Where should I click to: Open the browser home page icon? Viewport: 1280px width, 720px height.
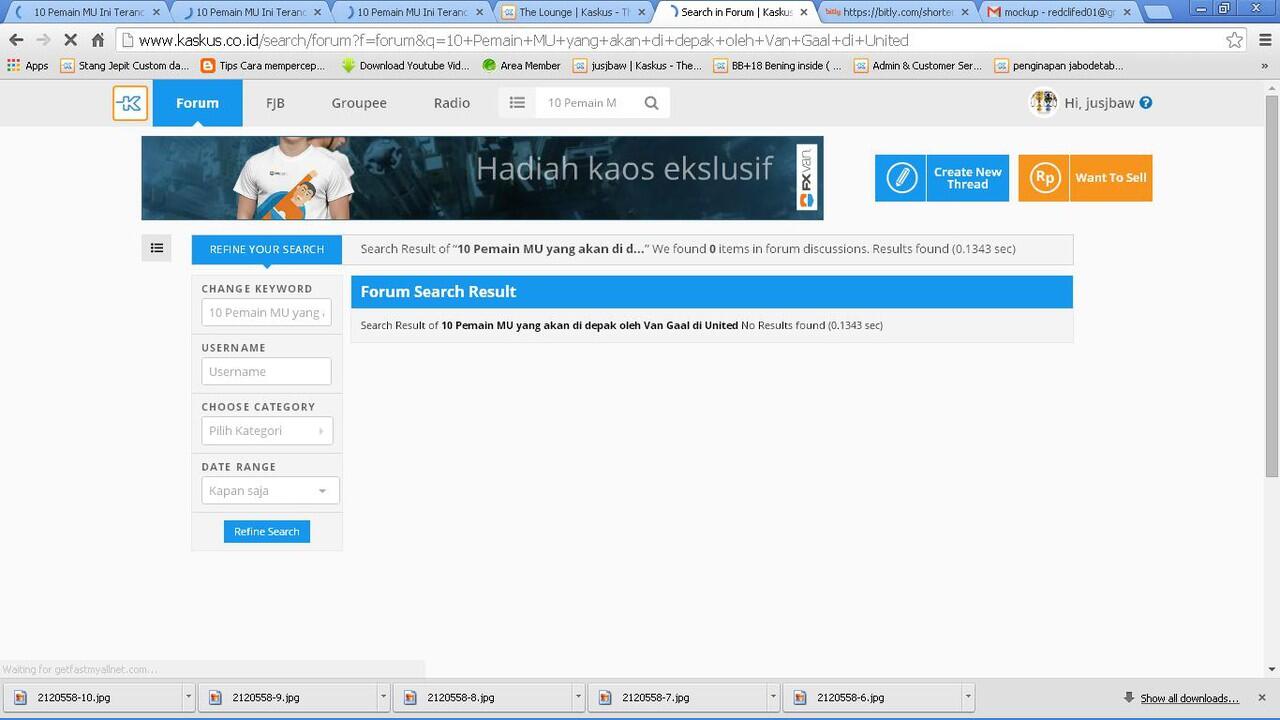coord(98,40)
